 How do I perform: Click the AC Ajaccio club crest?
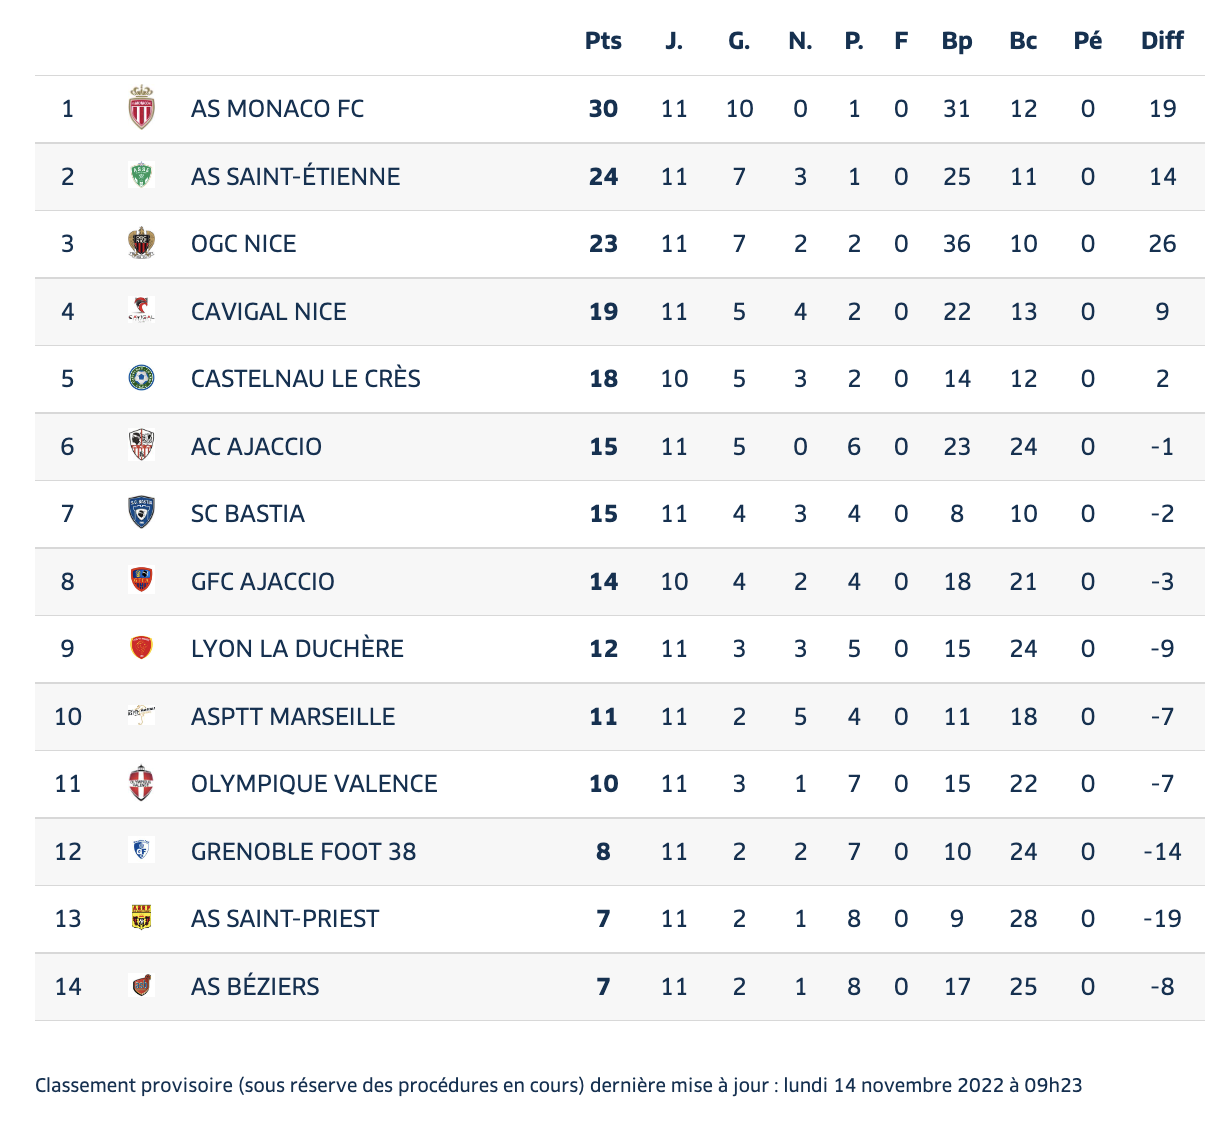coord(142,446)
